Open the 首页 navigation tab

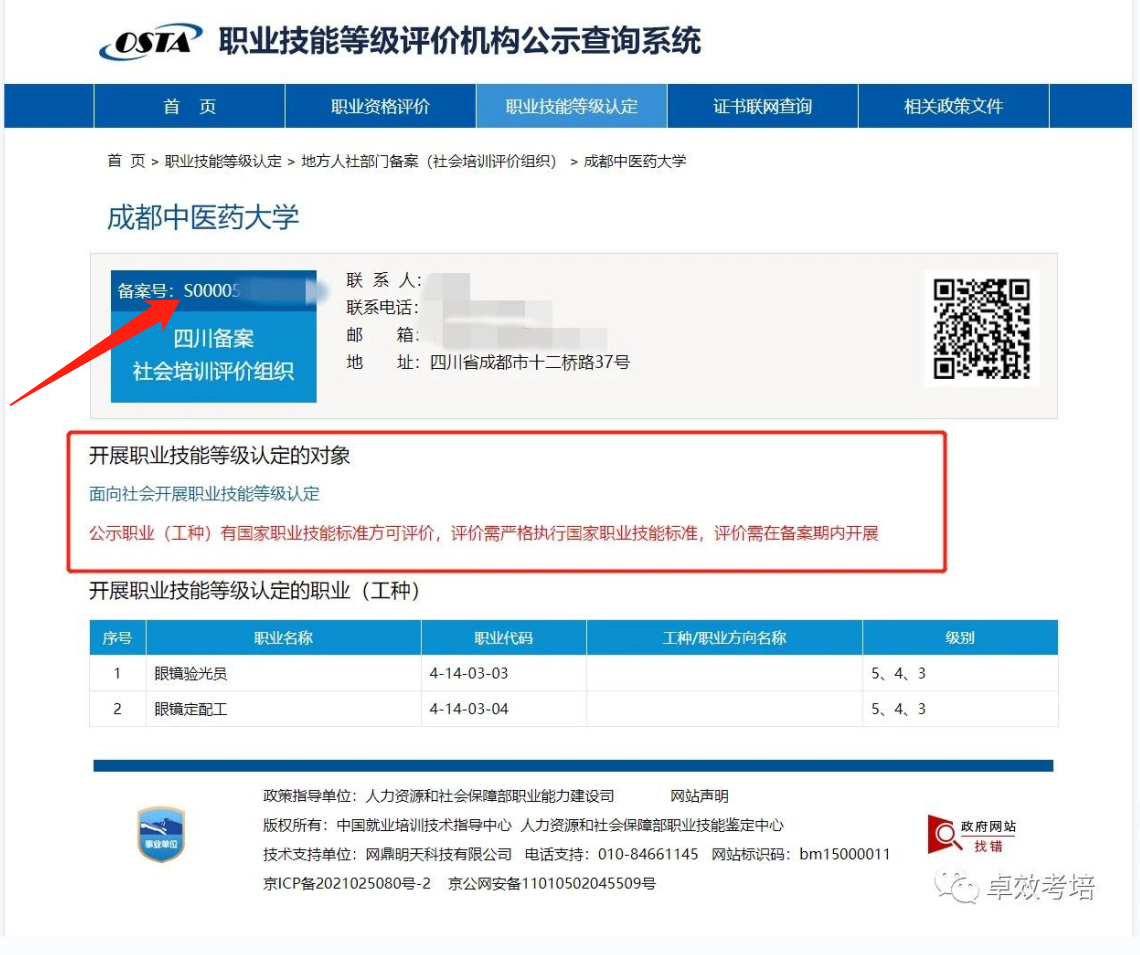click(189, 107)
